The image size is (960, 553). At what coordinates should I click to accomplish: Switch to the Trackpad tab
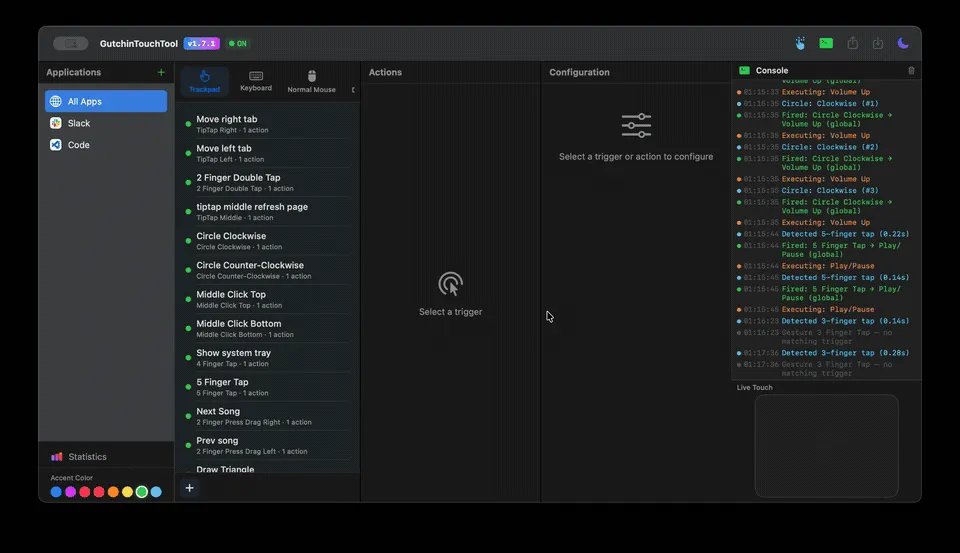tap(204, 81)
